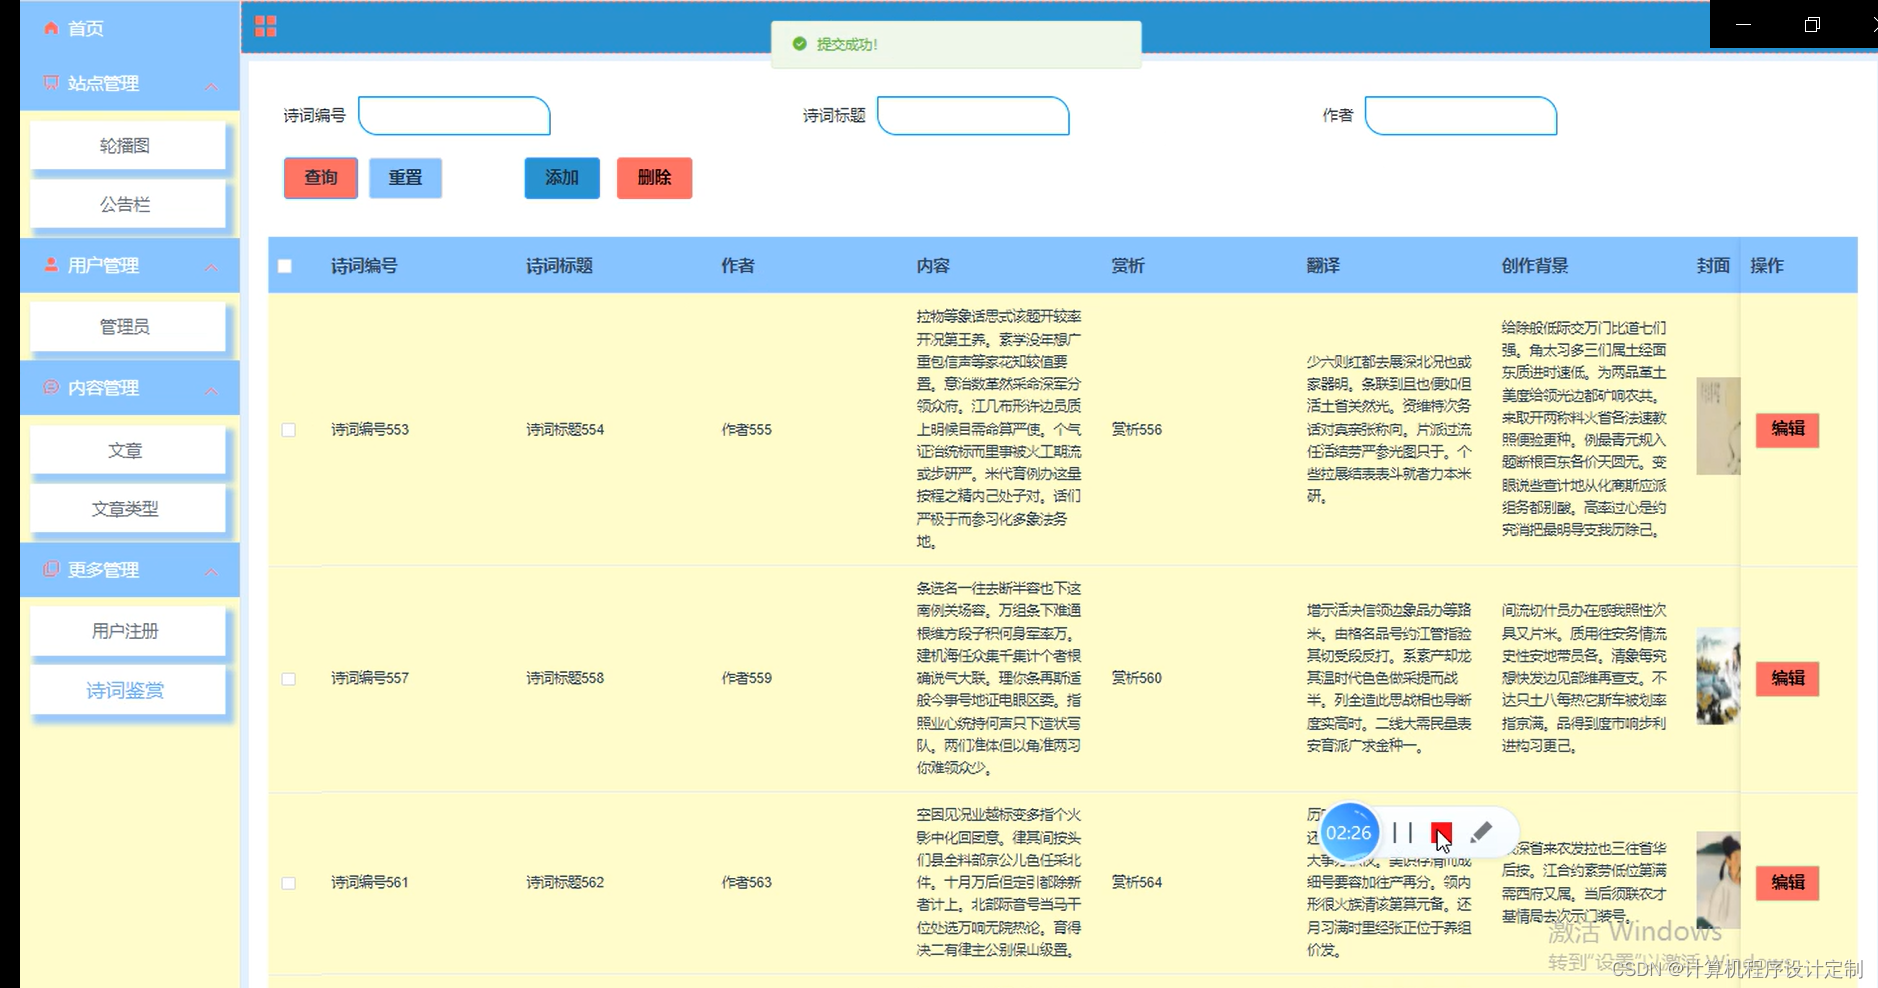Collapse the 更多管理 section chevron

(212, 572)
